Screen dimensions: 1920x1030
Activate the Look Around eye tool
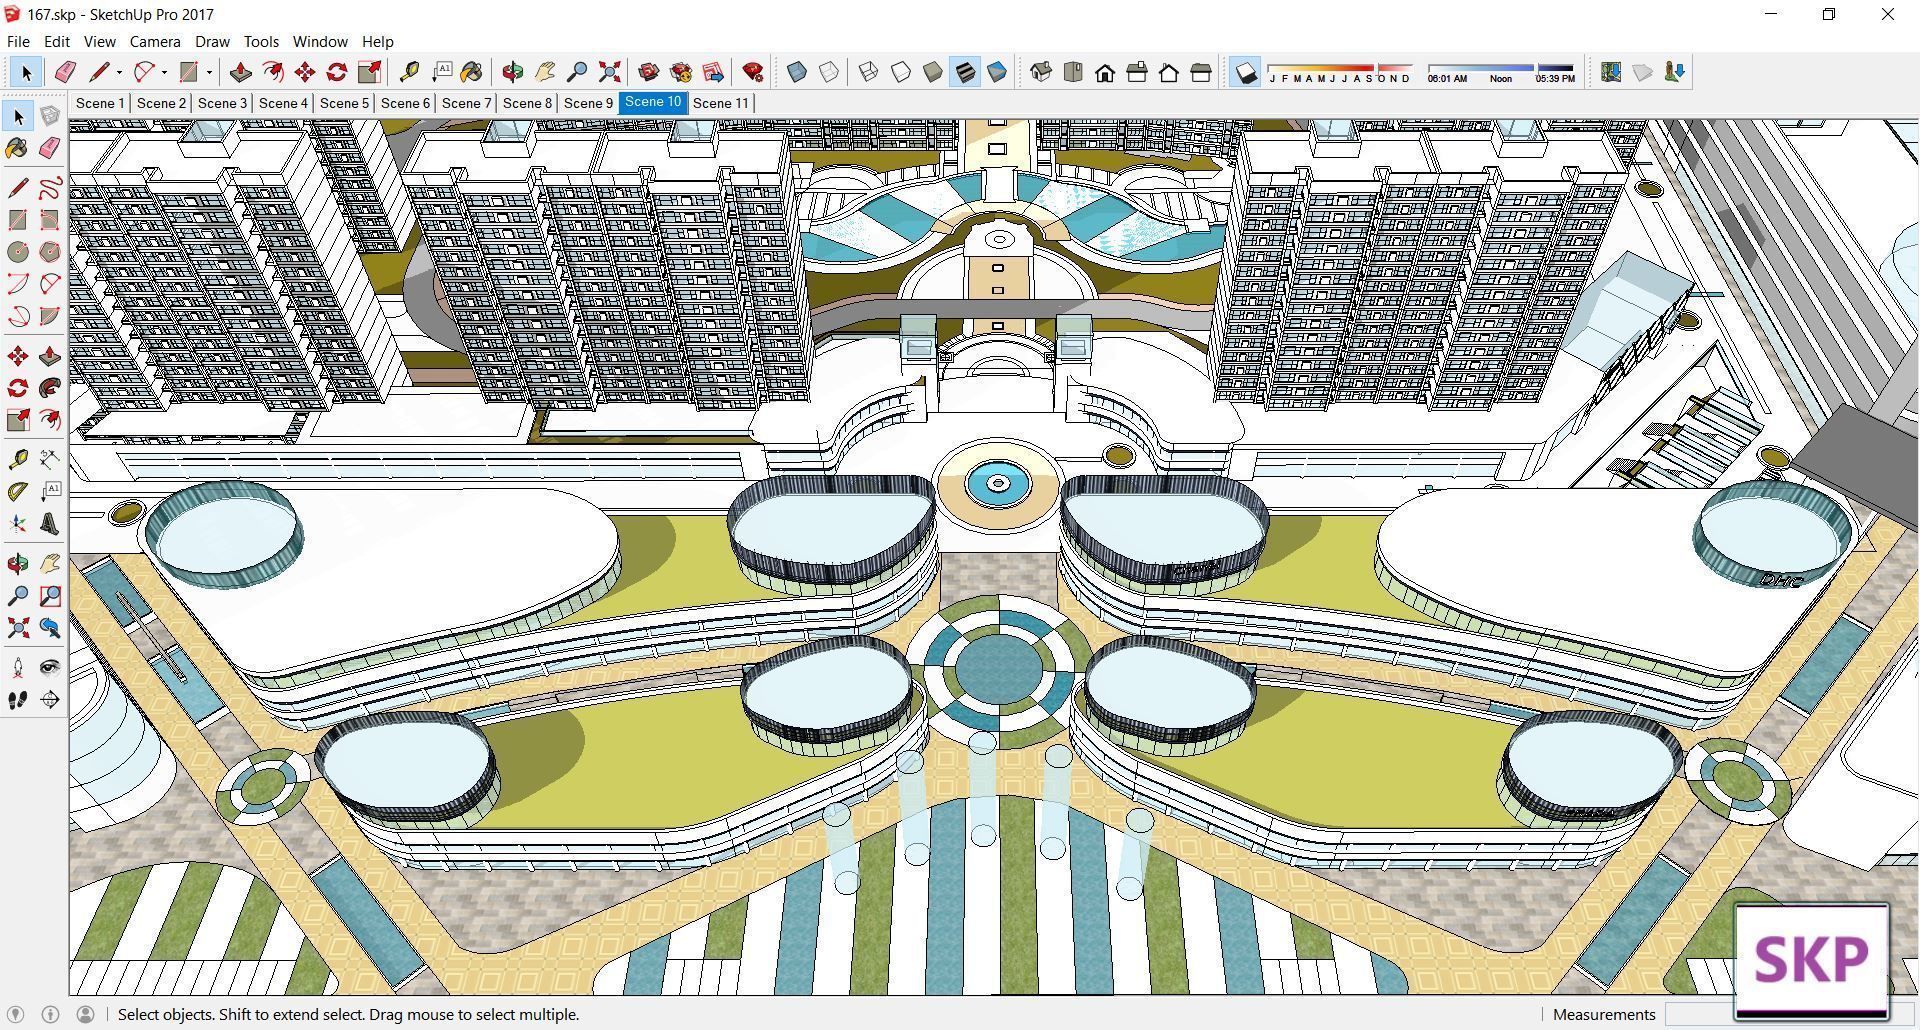49,668
